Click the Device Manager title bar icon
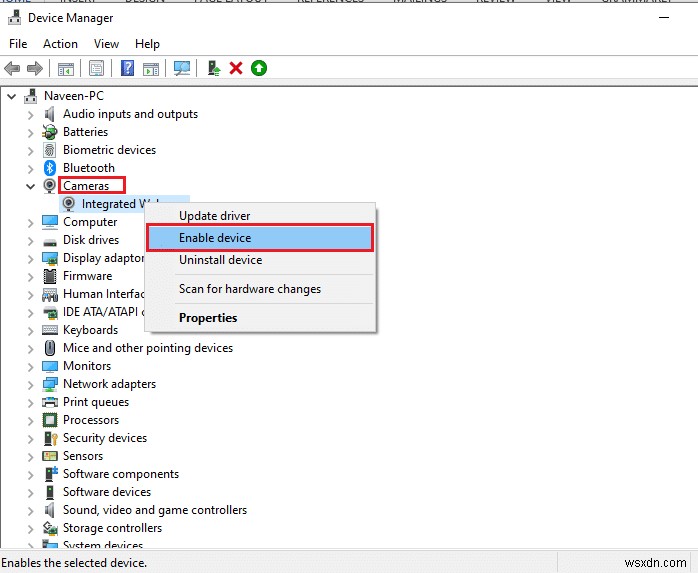Screen dimensions: 698x573 point(15,18)
